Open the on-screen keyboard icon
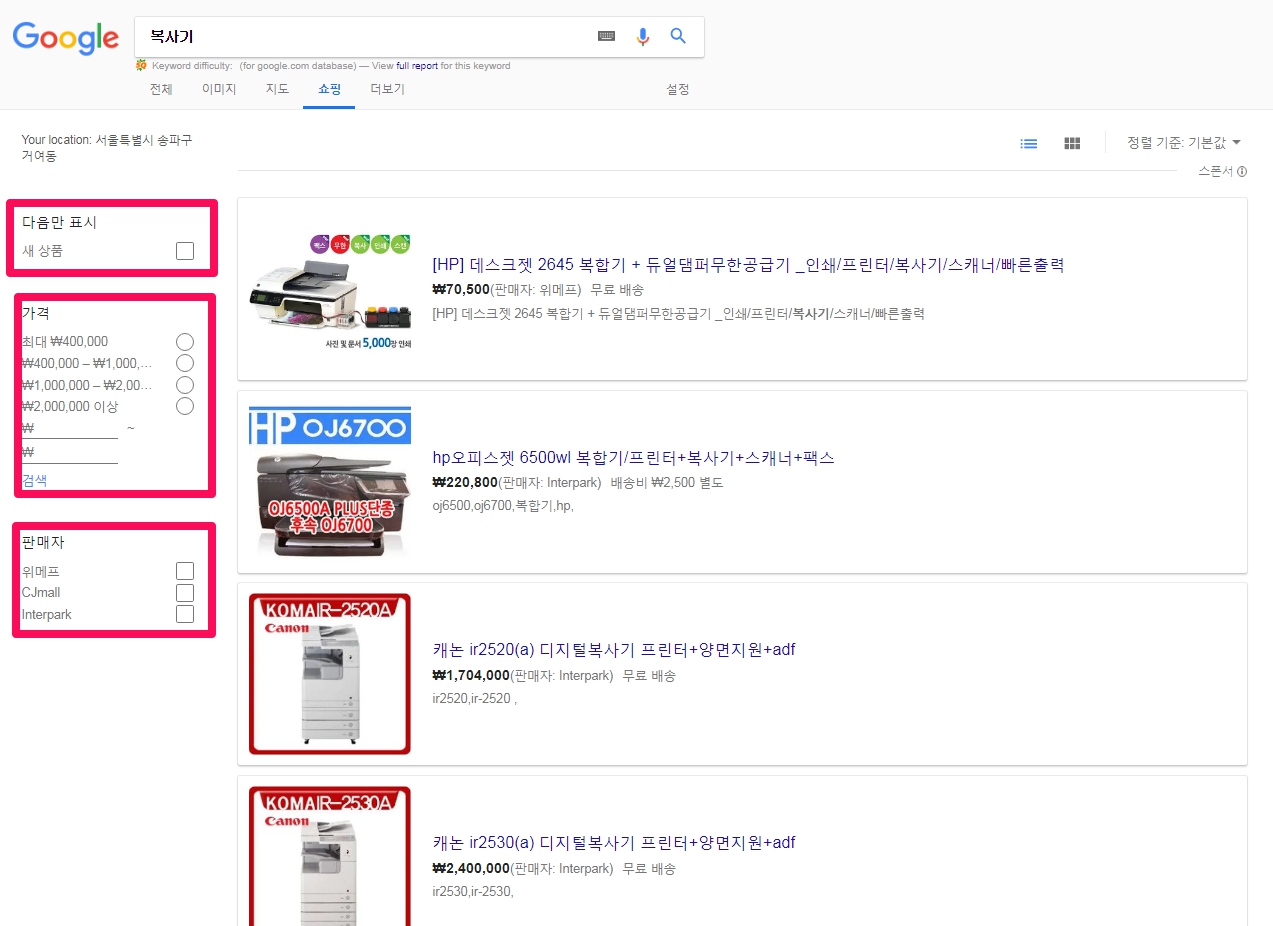 606,36
